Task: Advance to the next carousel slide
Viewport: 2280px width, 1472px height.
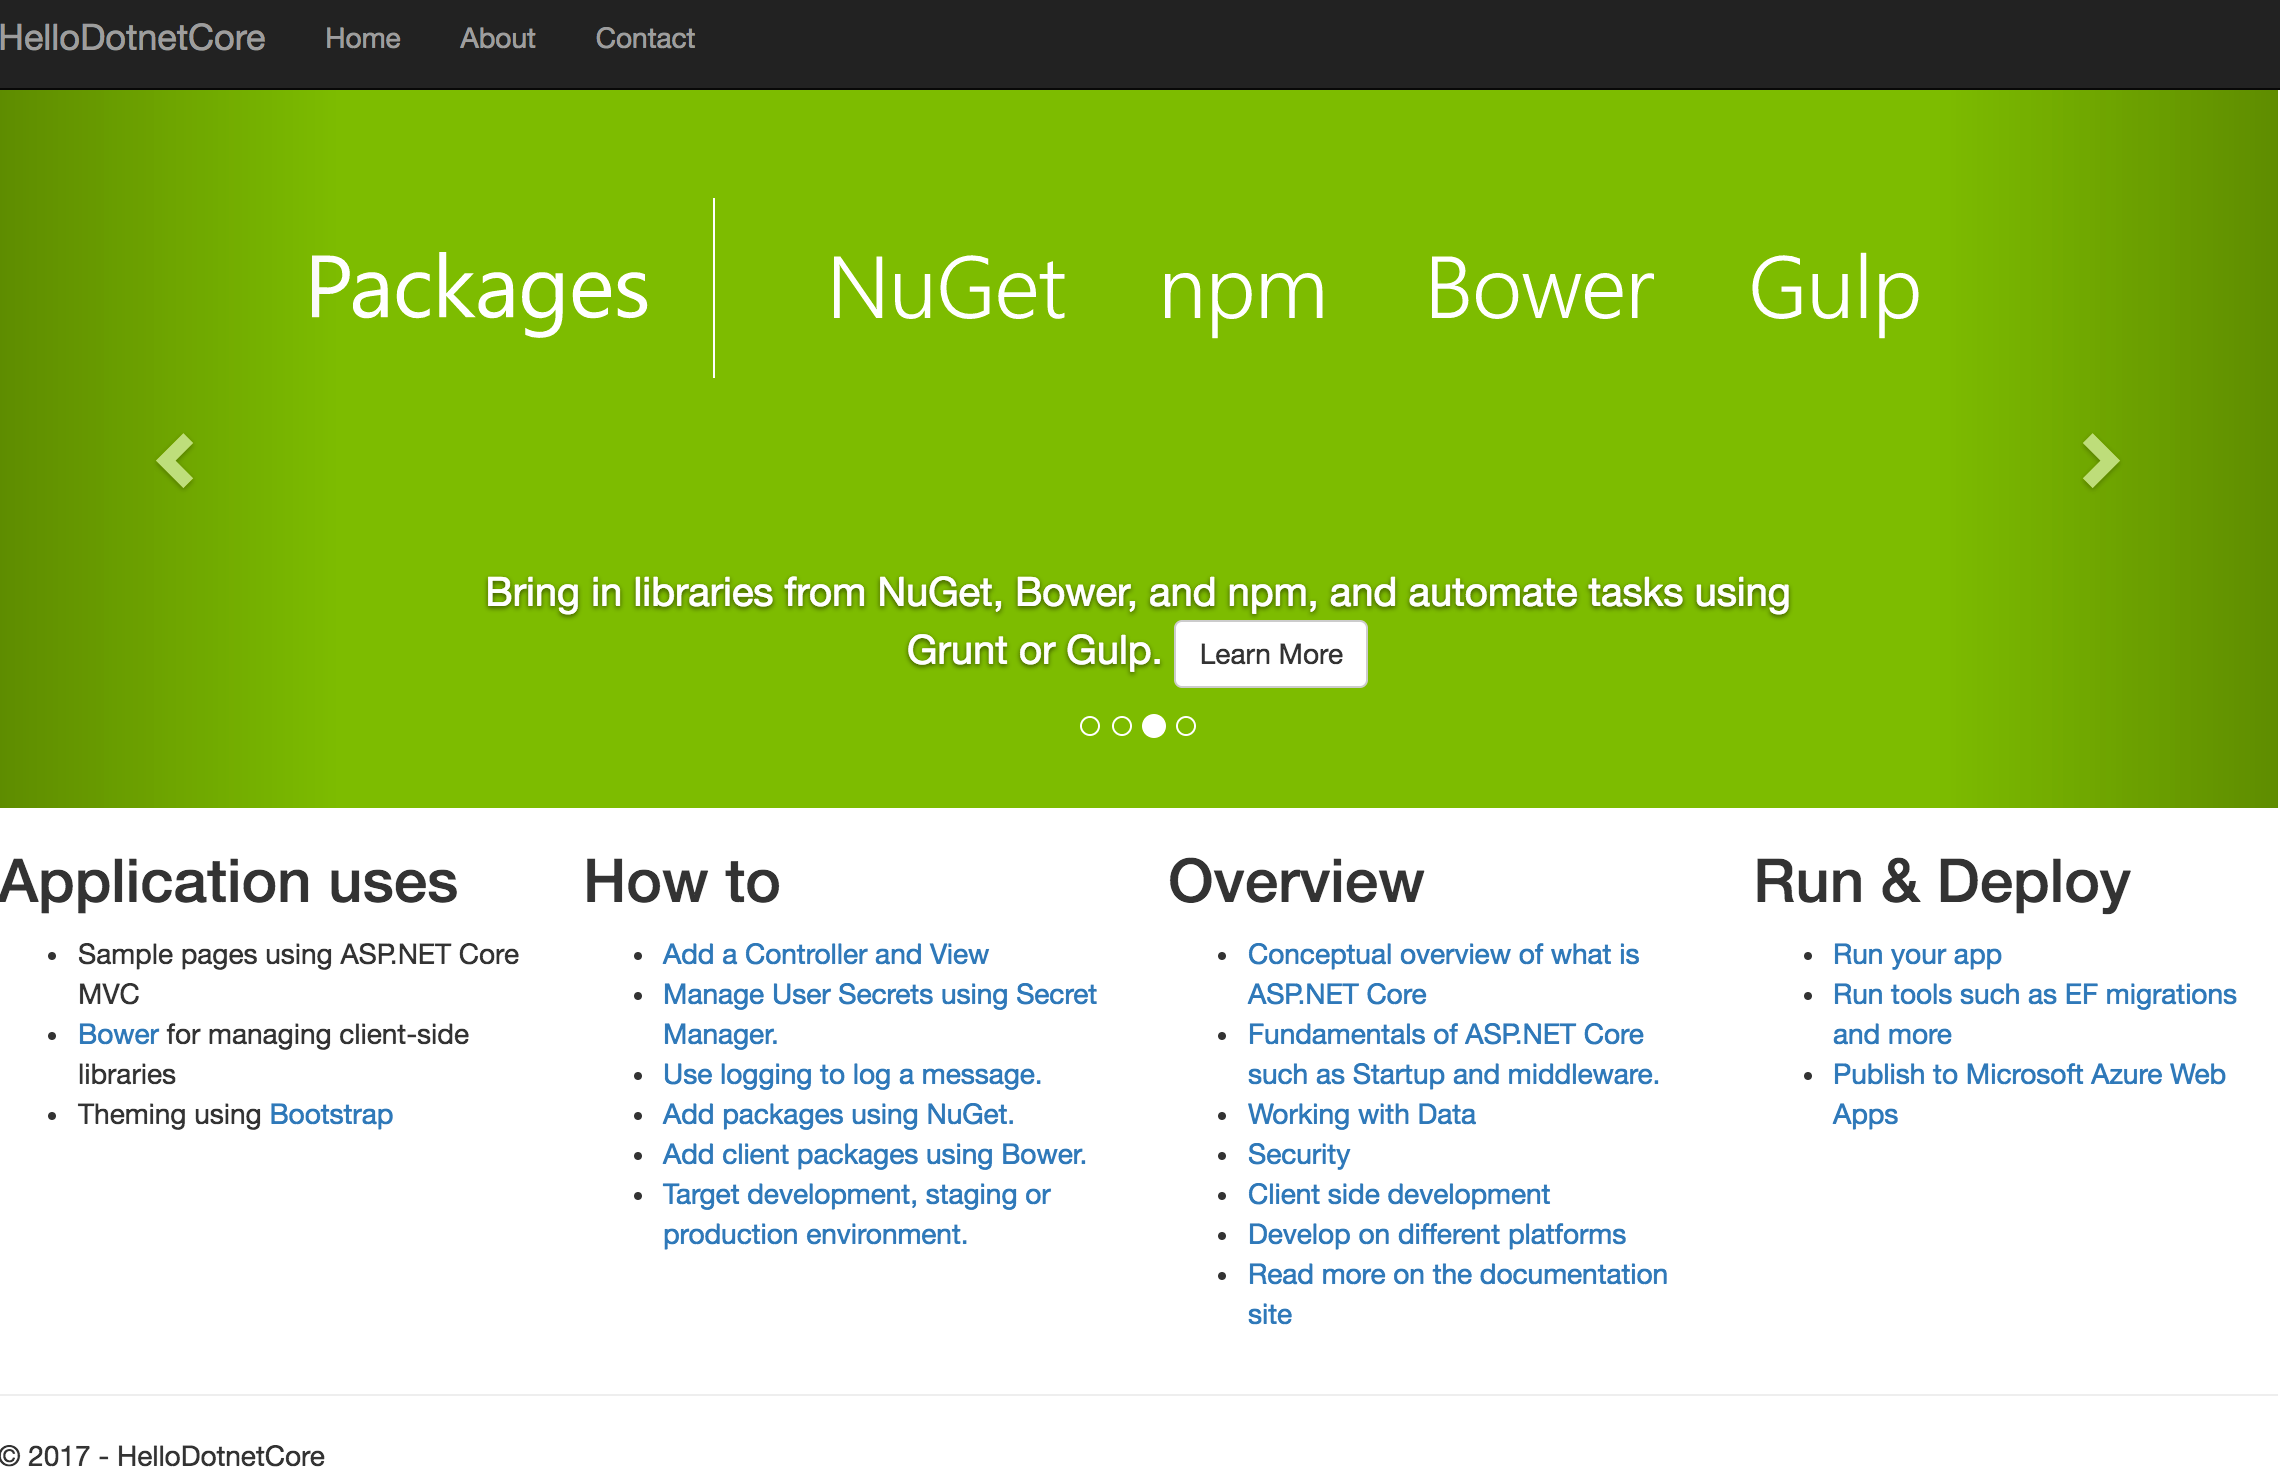Action: [2101, 461]
